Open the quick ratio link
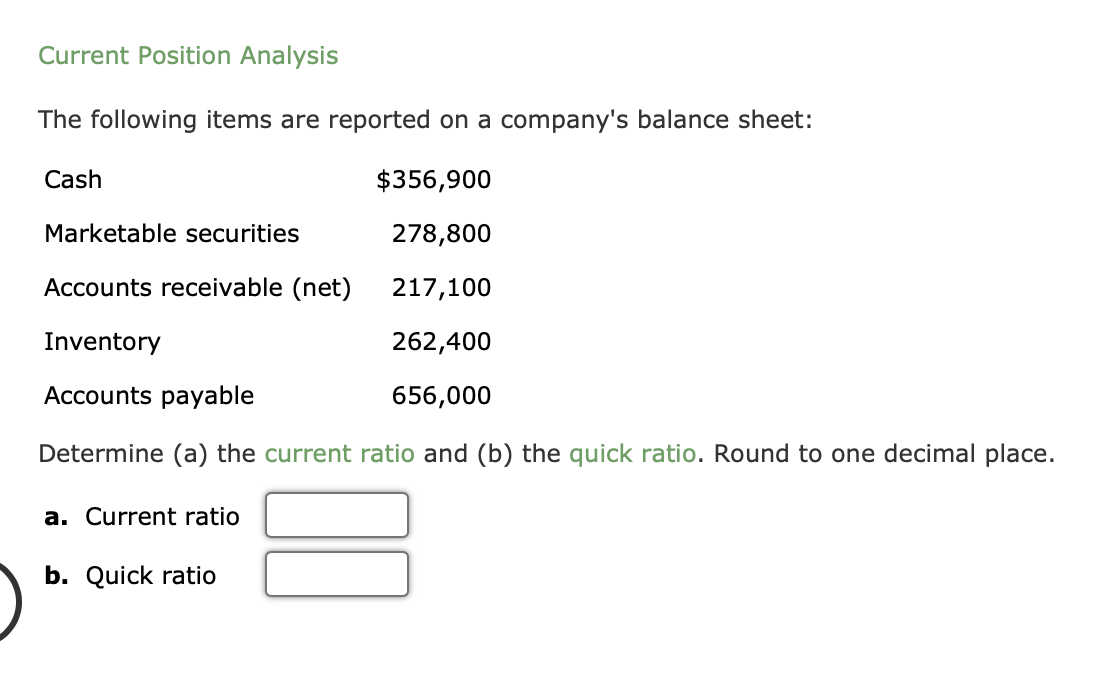Image resolution: width=1120 pixels, height=696 pixels. [x=632, y=453]
